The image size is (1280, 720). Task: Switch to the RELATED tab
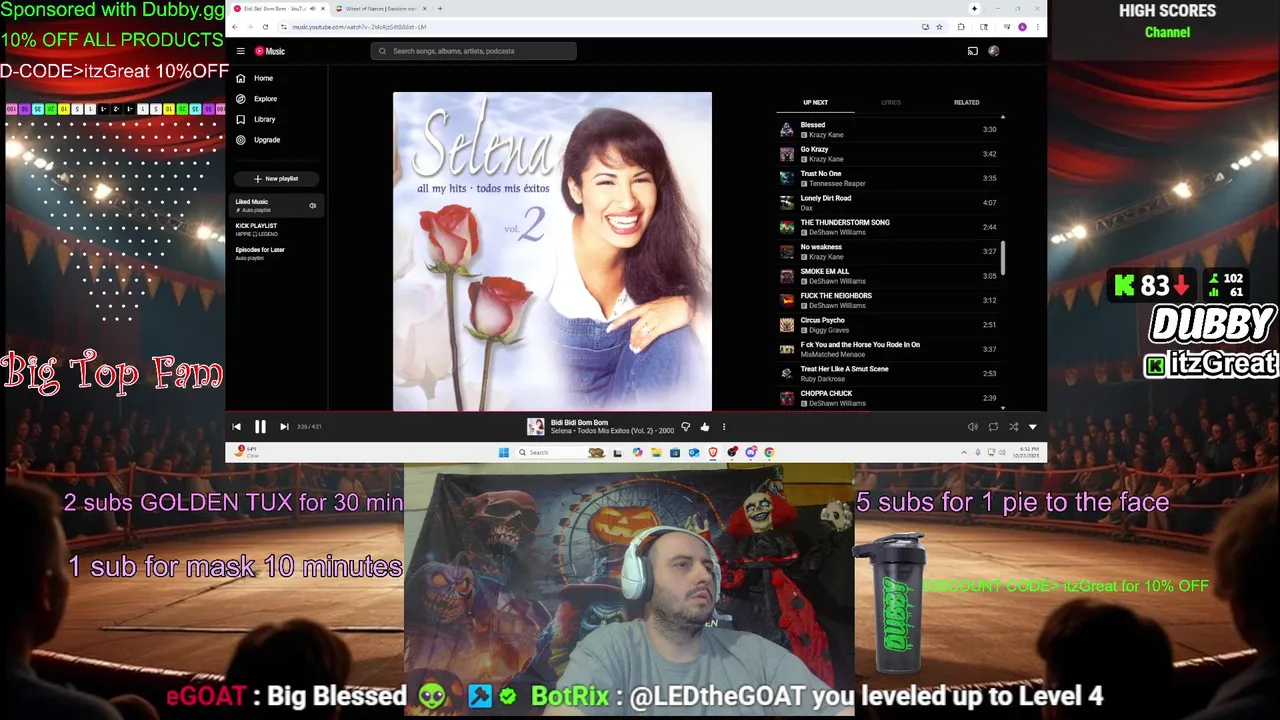(x=966, y=102)
